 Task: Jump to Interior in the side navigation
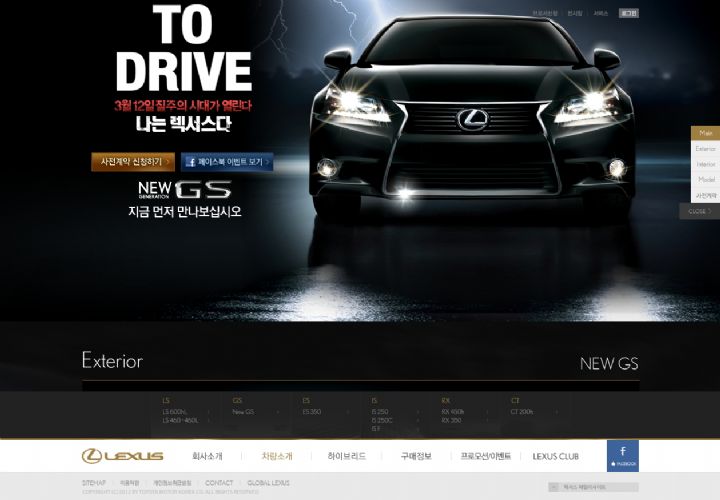[x=705, y=164]
